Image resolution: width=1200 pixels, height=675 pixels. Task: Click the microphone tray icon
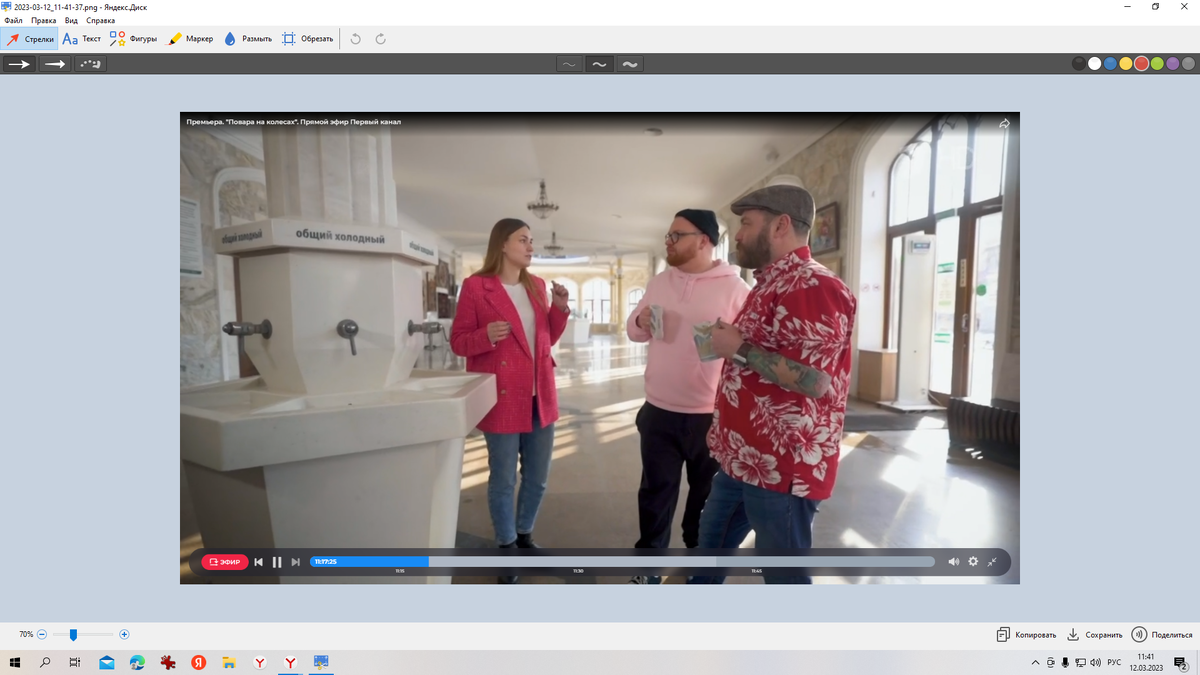tap(1065, 663)
